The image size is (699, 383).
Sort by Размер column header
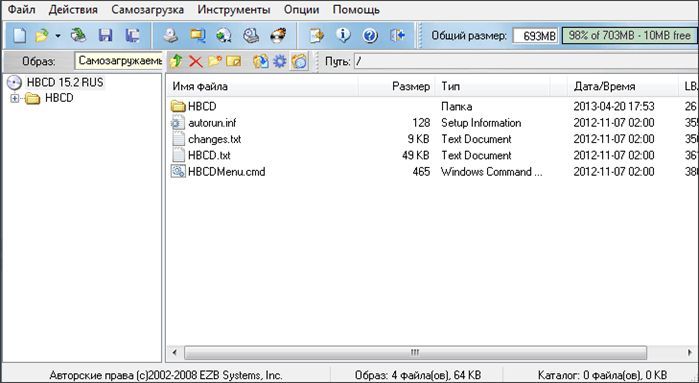[397, 86]
